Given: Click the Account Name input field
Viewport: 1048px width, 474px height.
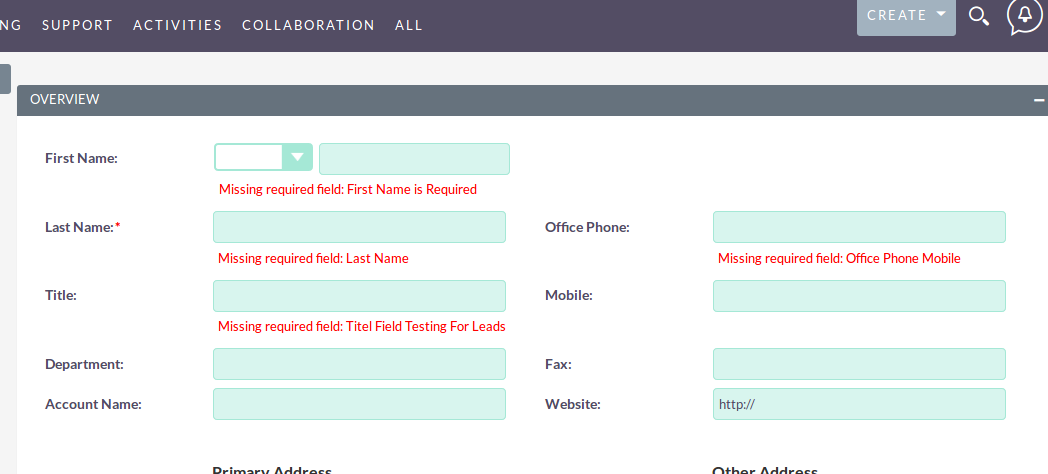Looking at the screenshot, I should coord(360,404).
